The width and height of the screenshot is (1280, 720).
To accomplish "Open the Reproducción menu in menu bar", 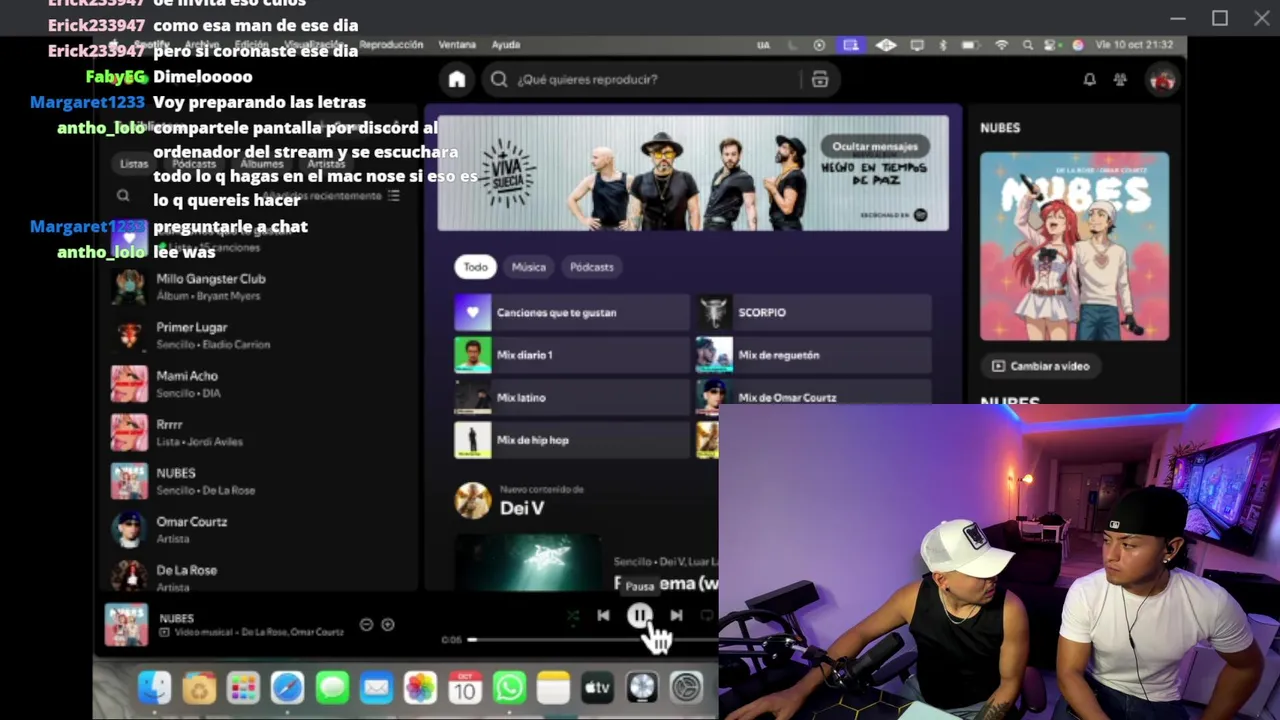I will coord(391,45).
